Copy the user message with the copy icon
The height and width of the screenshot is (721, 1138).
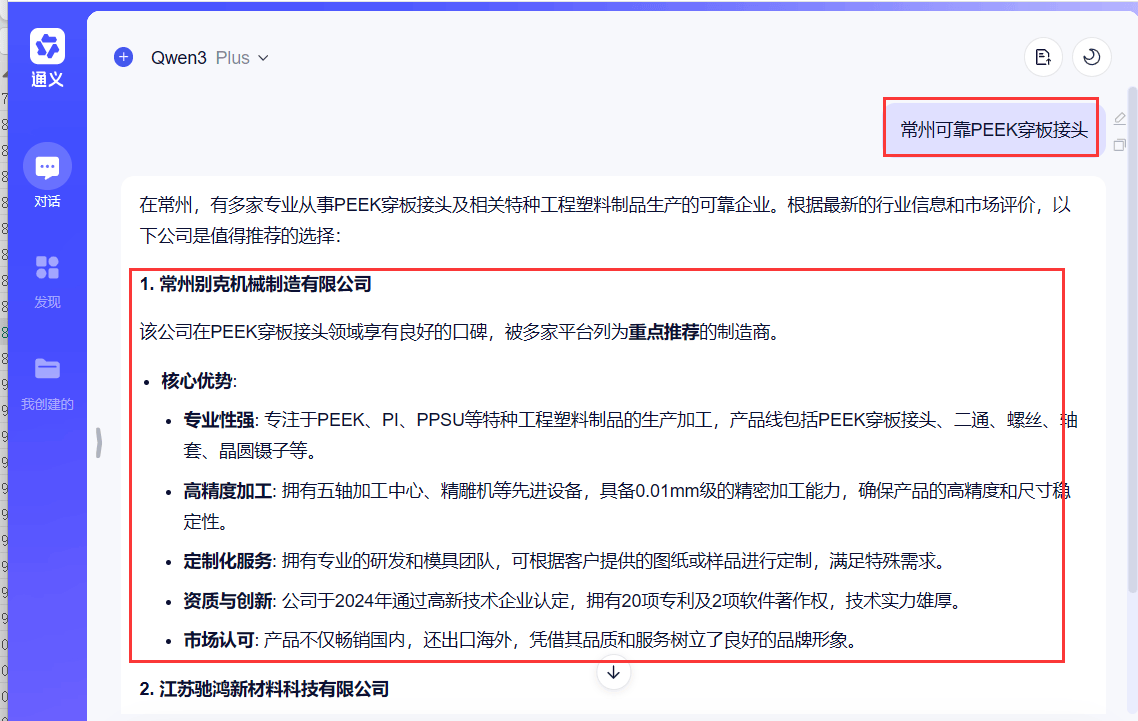coord(1119,145)
